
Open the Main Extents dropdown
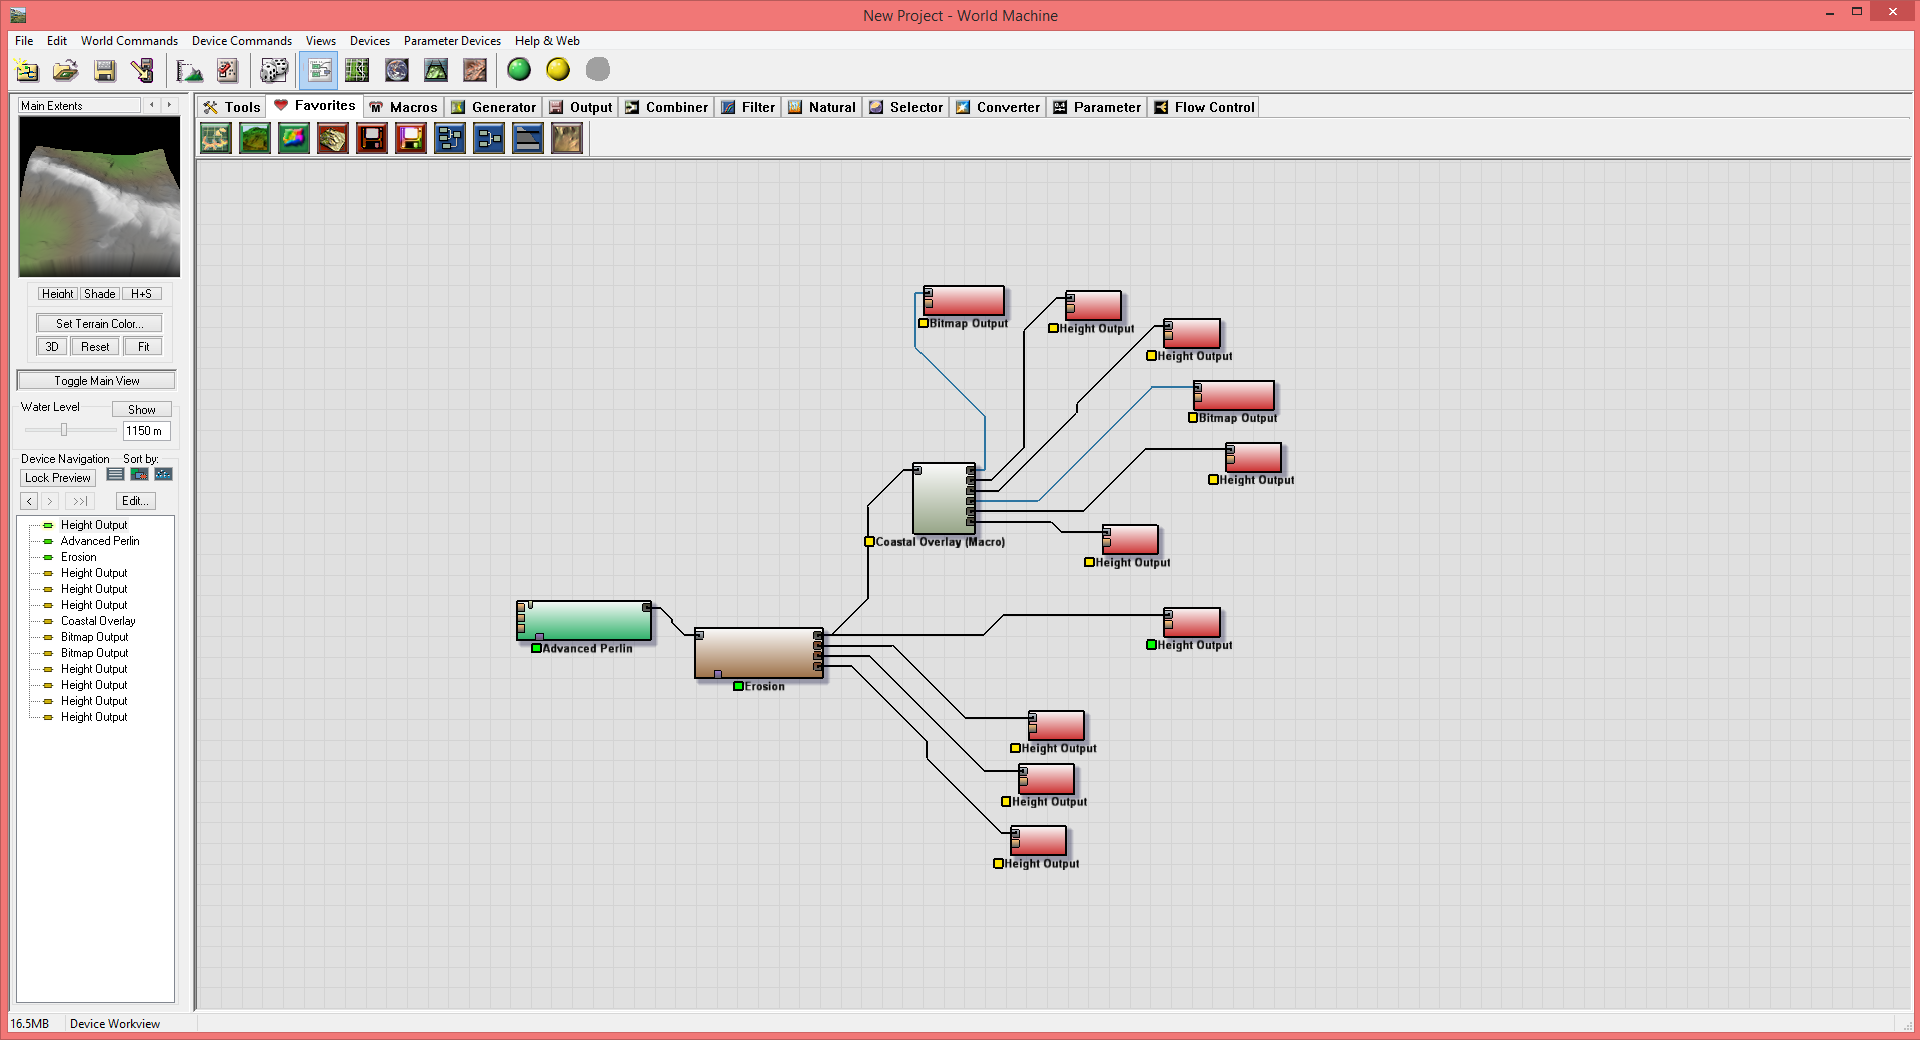80,106
